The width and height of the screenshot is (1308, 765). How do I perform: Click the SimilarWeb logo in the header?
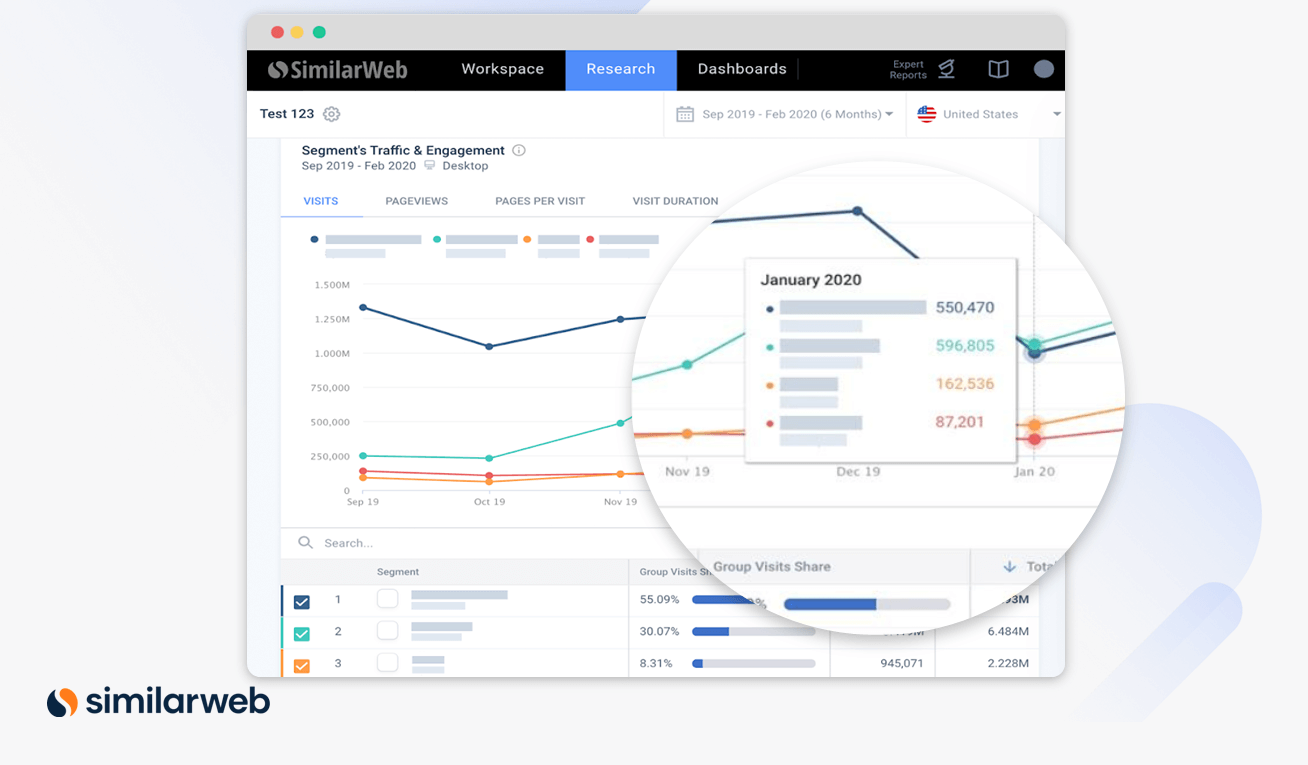(x=336, y=70)
